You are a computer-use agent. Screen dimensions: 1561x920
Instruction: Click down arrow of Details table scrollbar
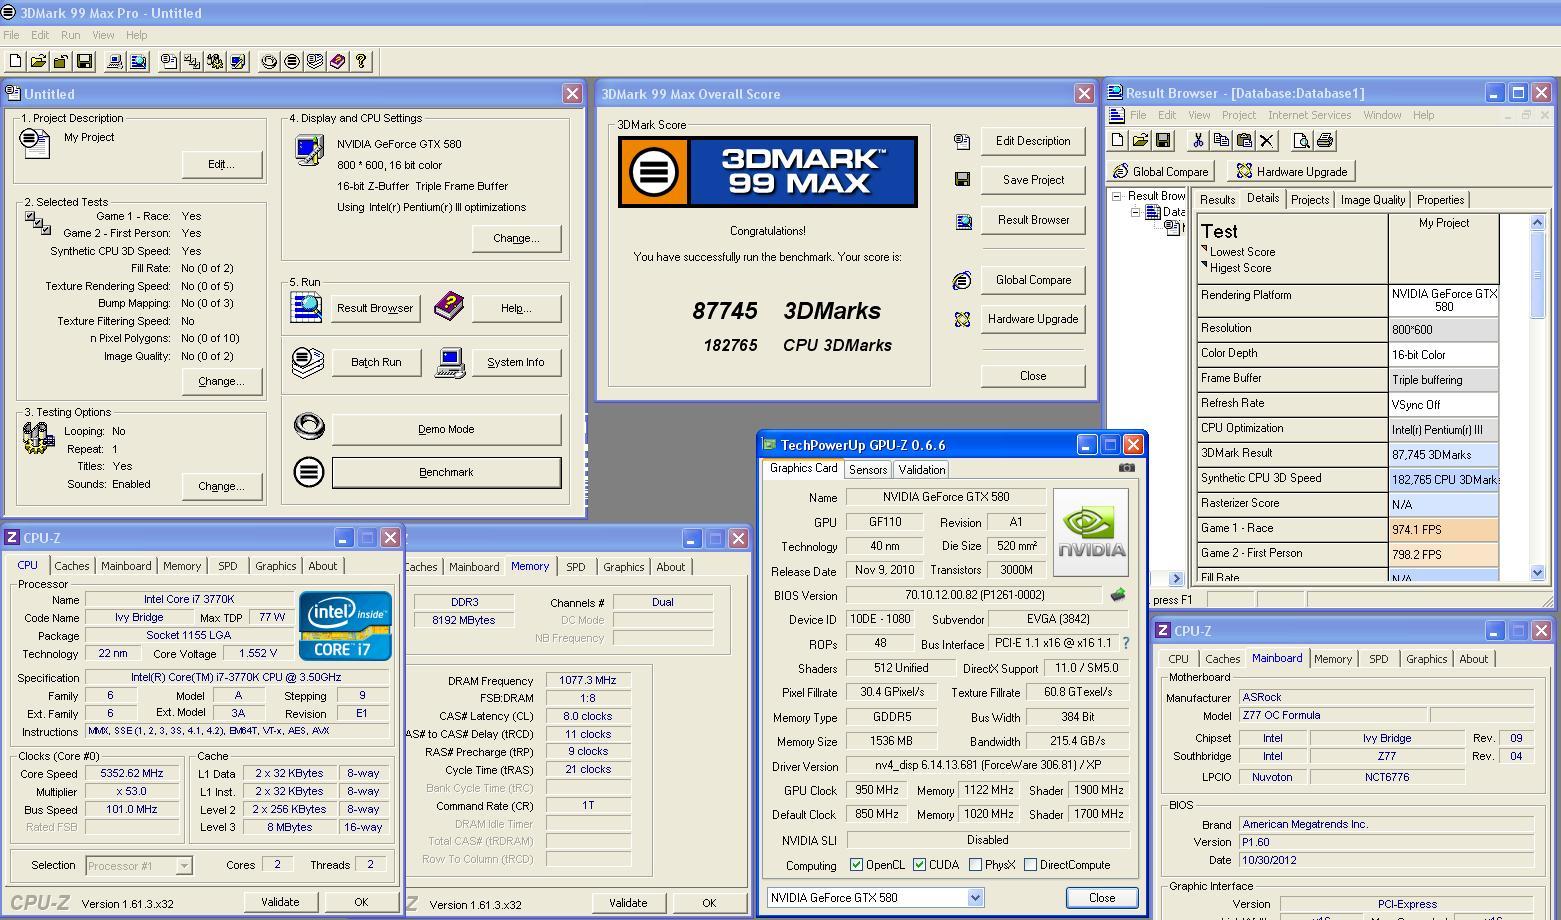pos(1537,573)
